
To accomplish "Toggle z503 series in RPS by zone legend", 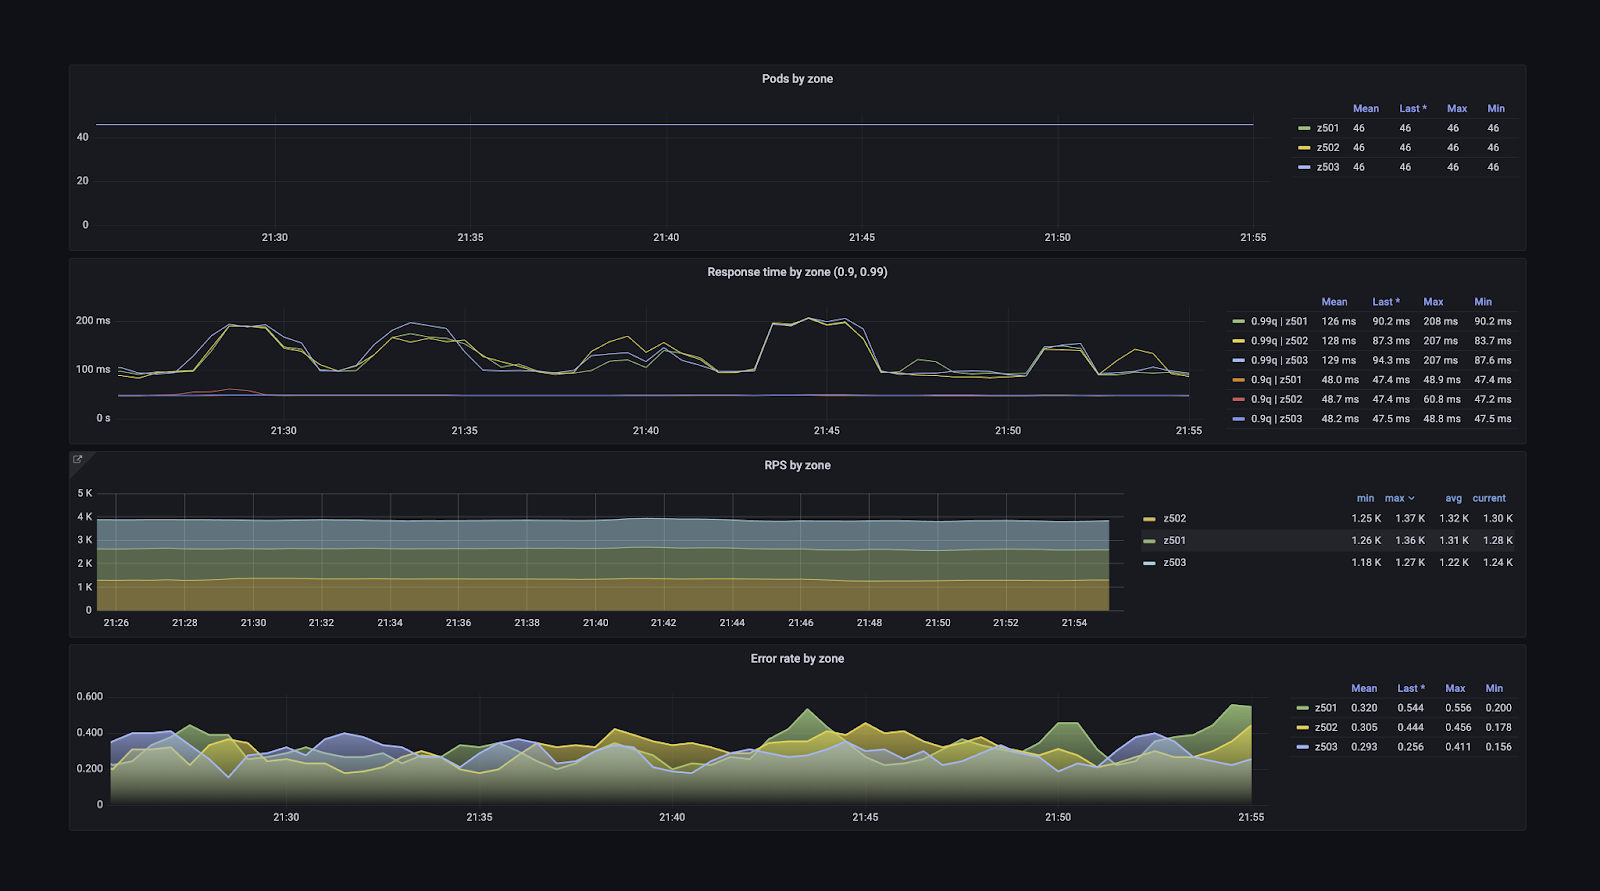I will [1174, 562].
